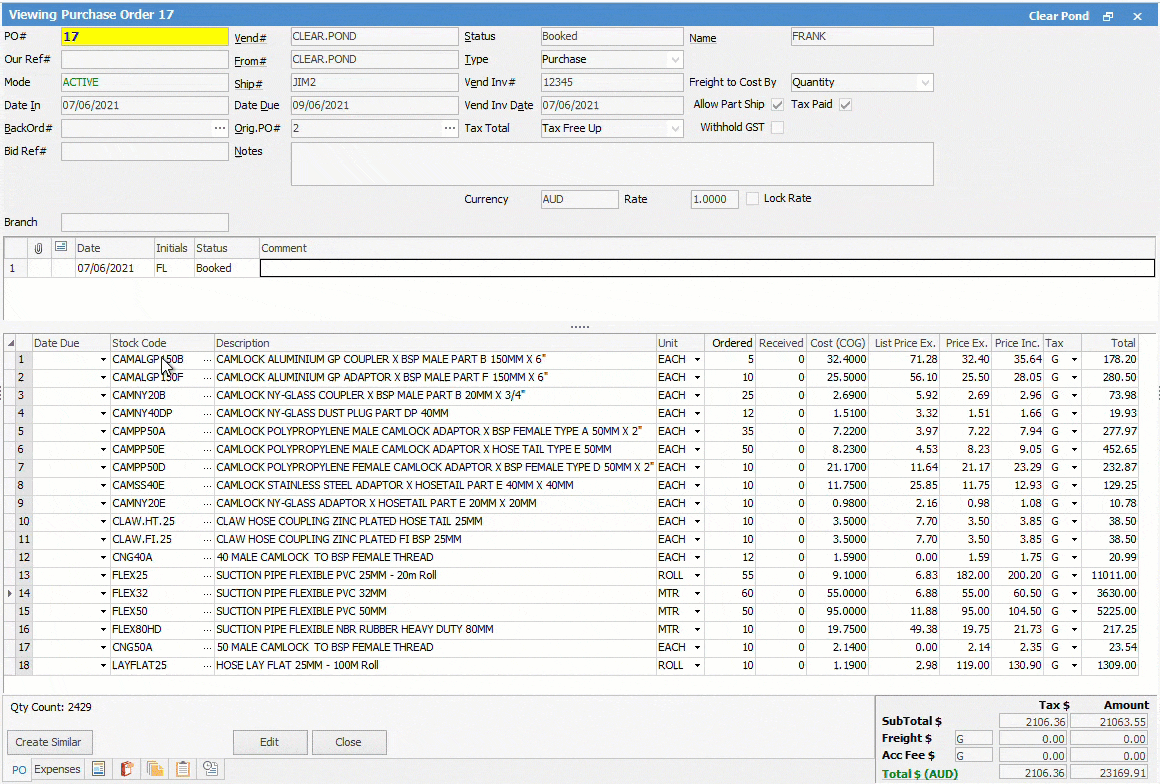Click the Create Similar button

tap(48, 742)
